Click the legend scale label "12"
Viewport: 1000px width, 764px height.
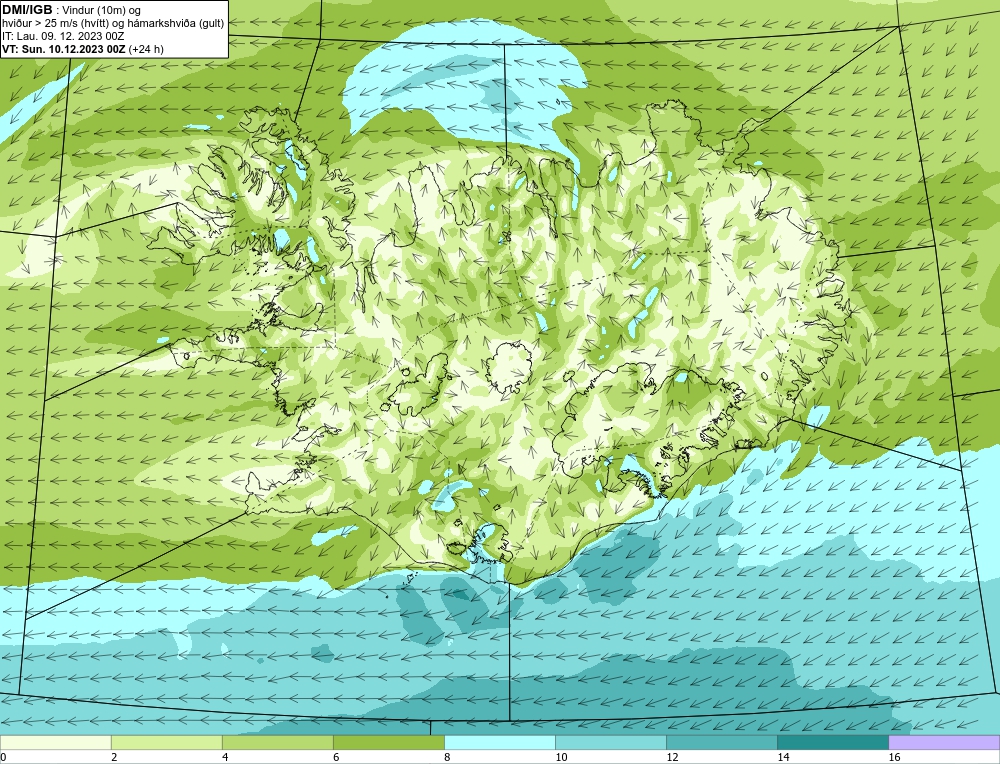672,757
